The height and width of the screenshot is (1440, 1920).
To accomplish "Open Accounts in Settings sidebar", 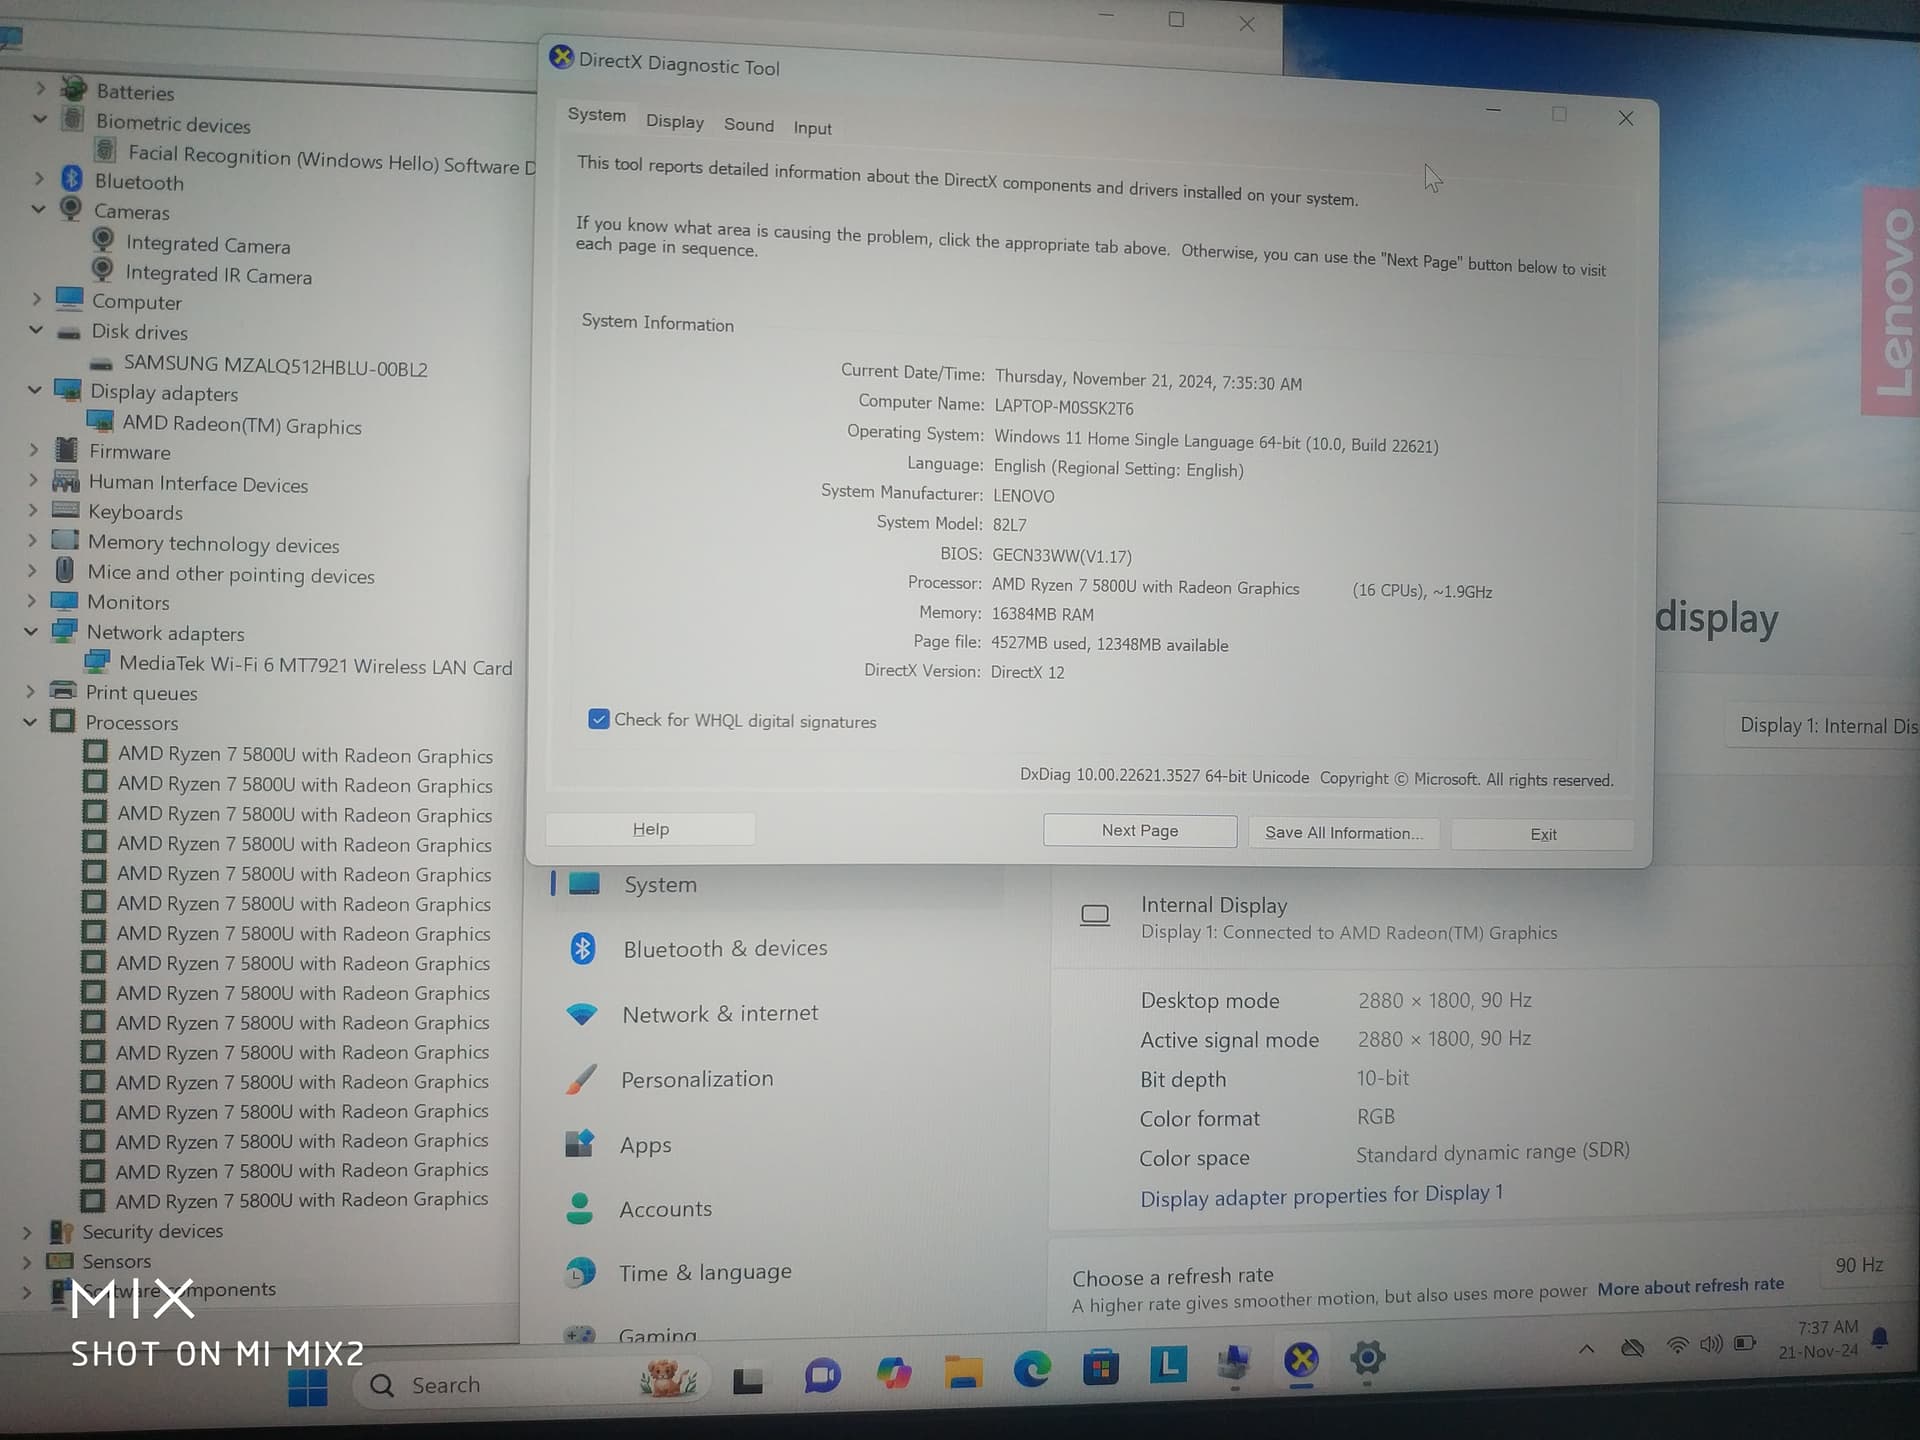I will coord(637,1209).
